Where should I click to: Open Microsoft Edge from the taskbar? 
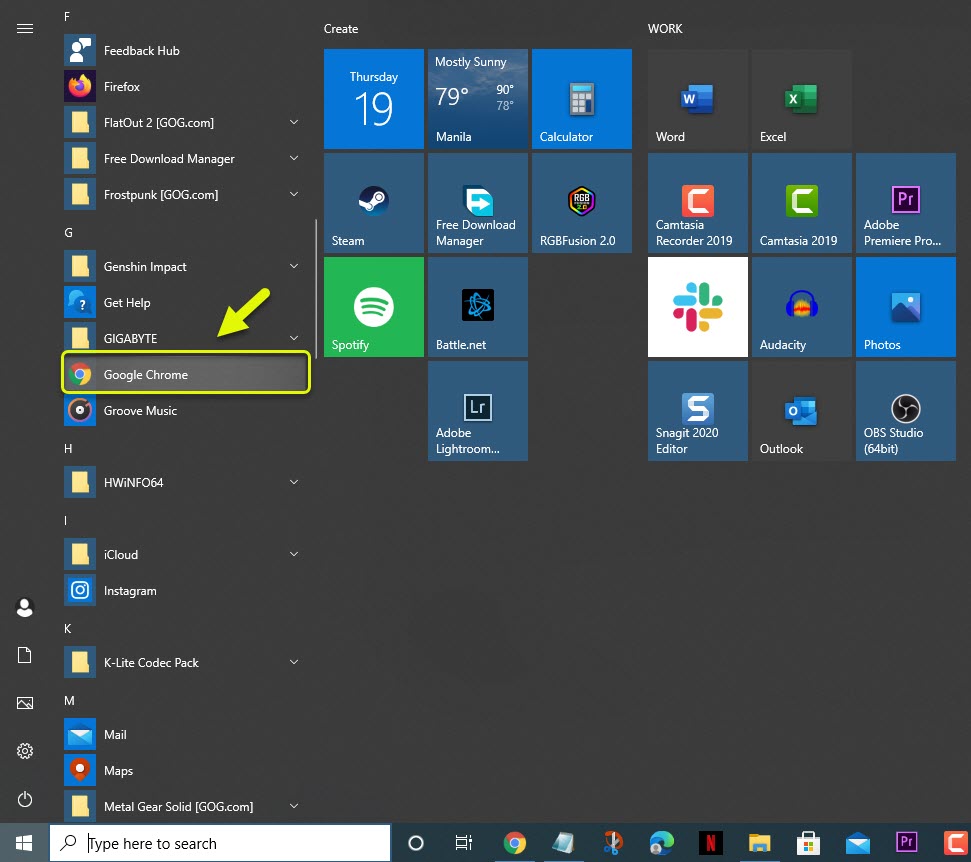[x=661, y=843]
